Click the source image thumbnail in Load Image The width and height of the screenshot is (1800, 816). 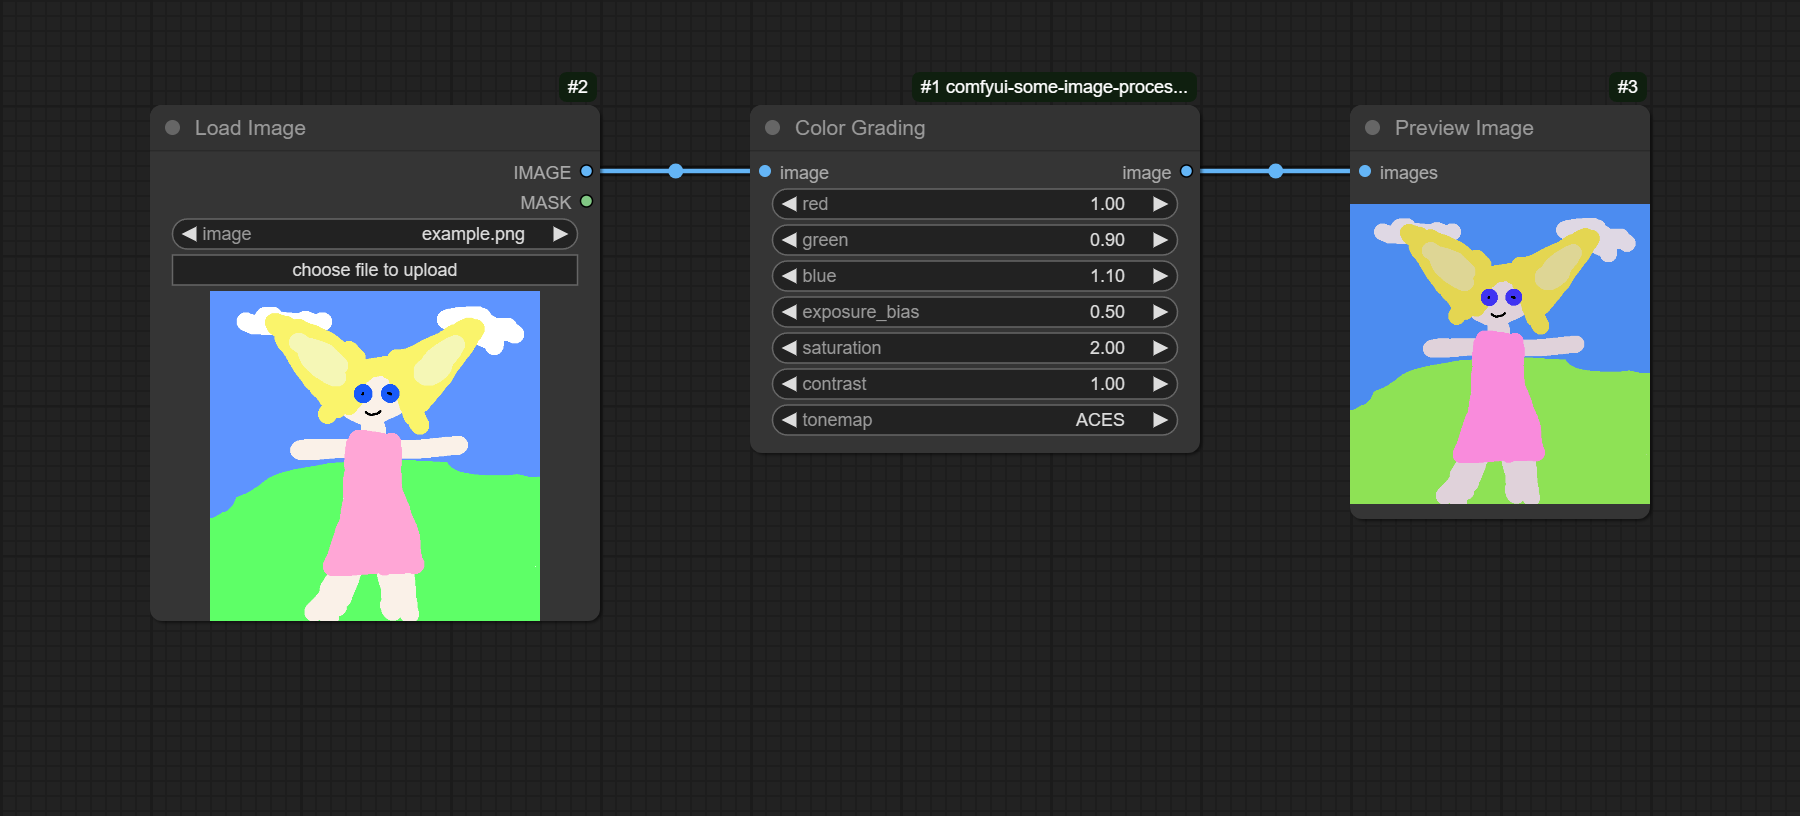[375, 456]
